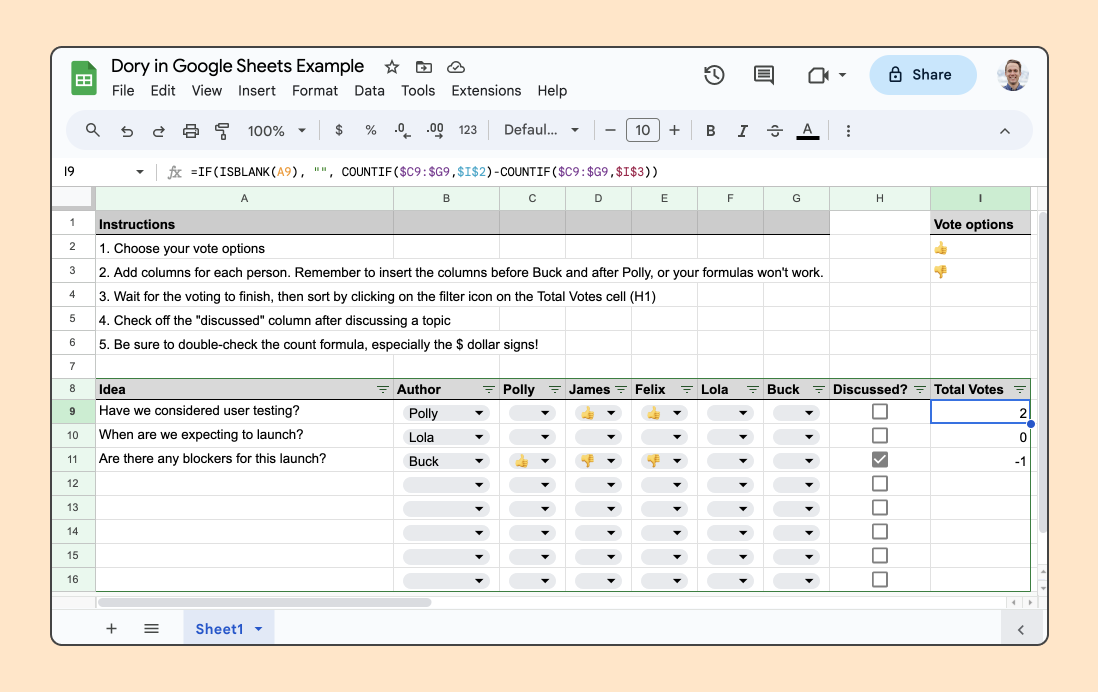Open the Extensions menu
1098x692 pixels.
tap(486, 90)
